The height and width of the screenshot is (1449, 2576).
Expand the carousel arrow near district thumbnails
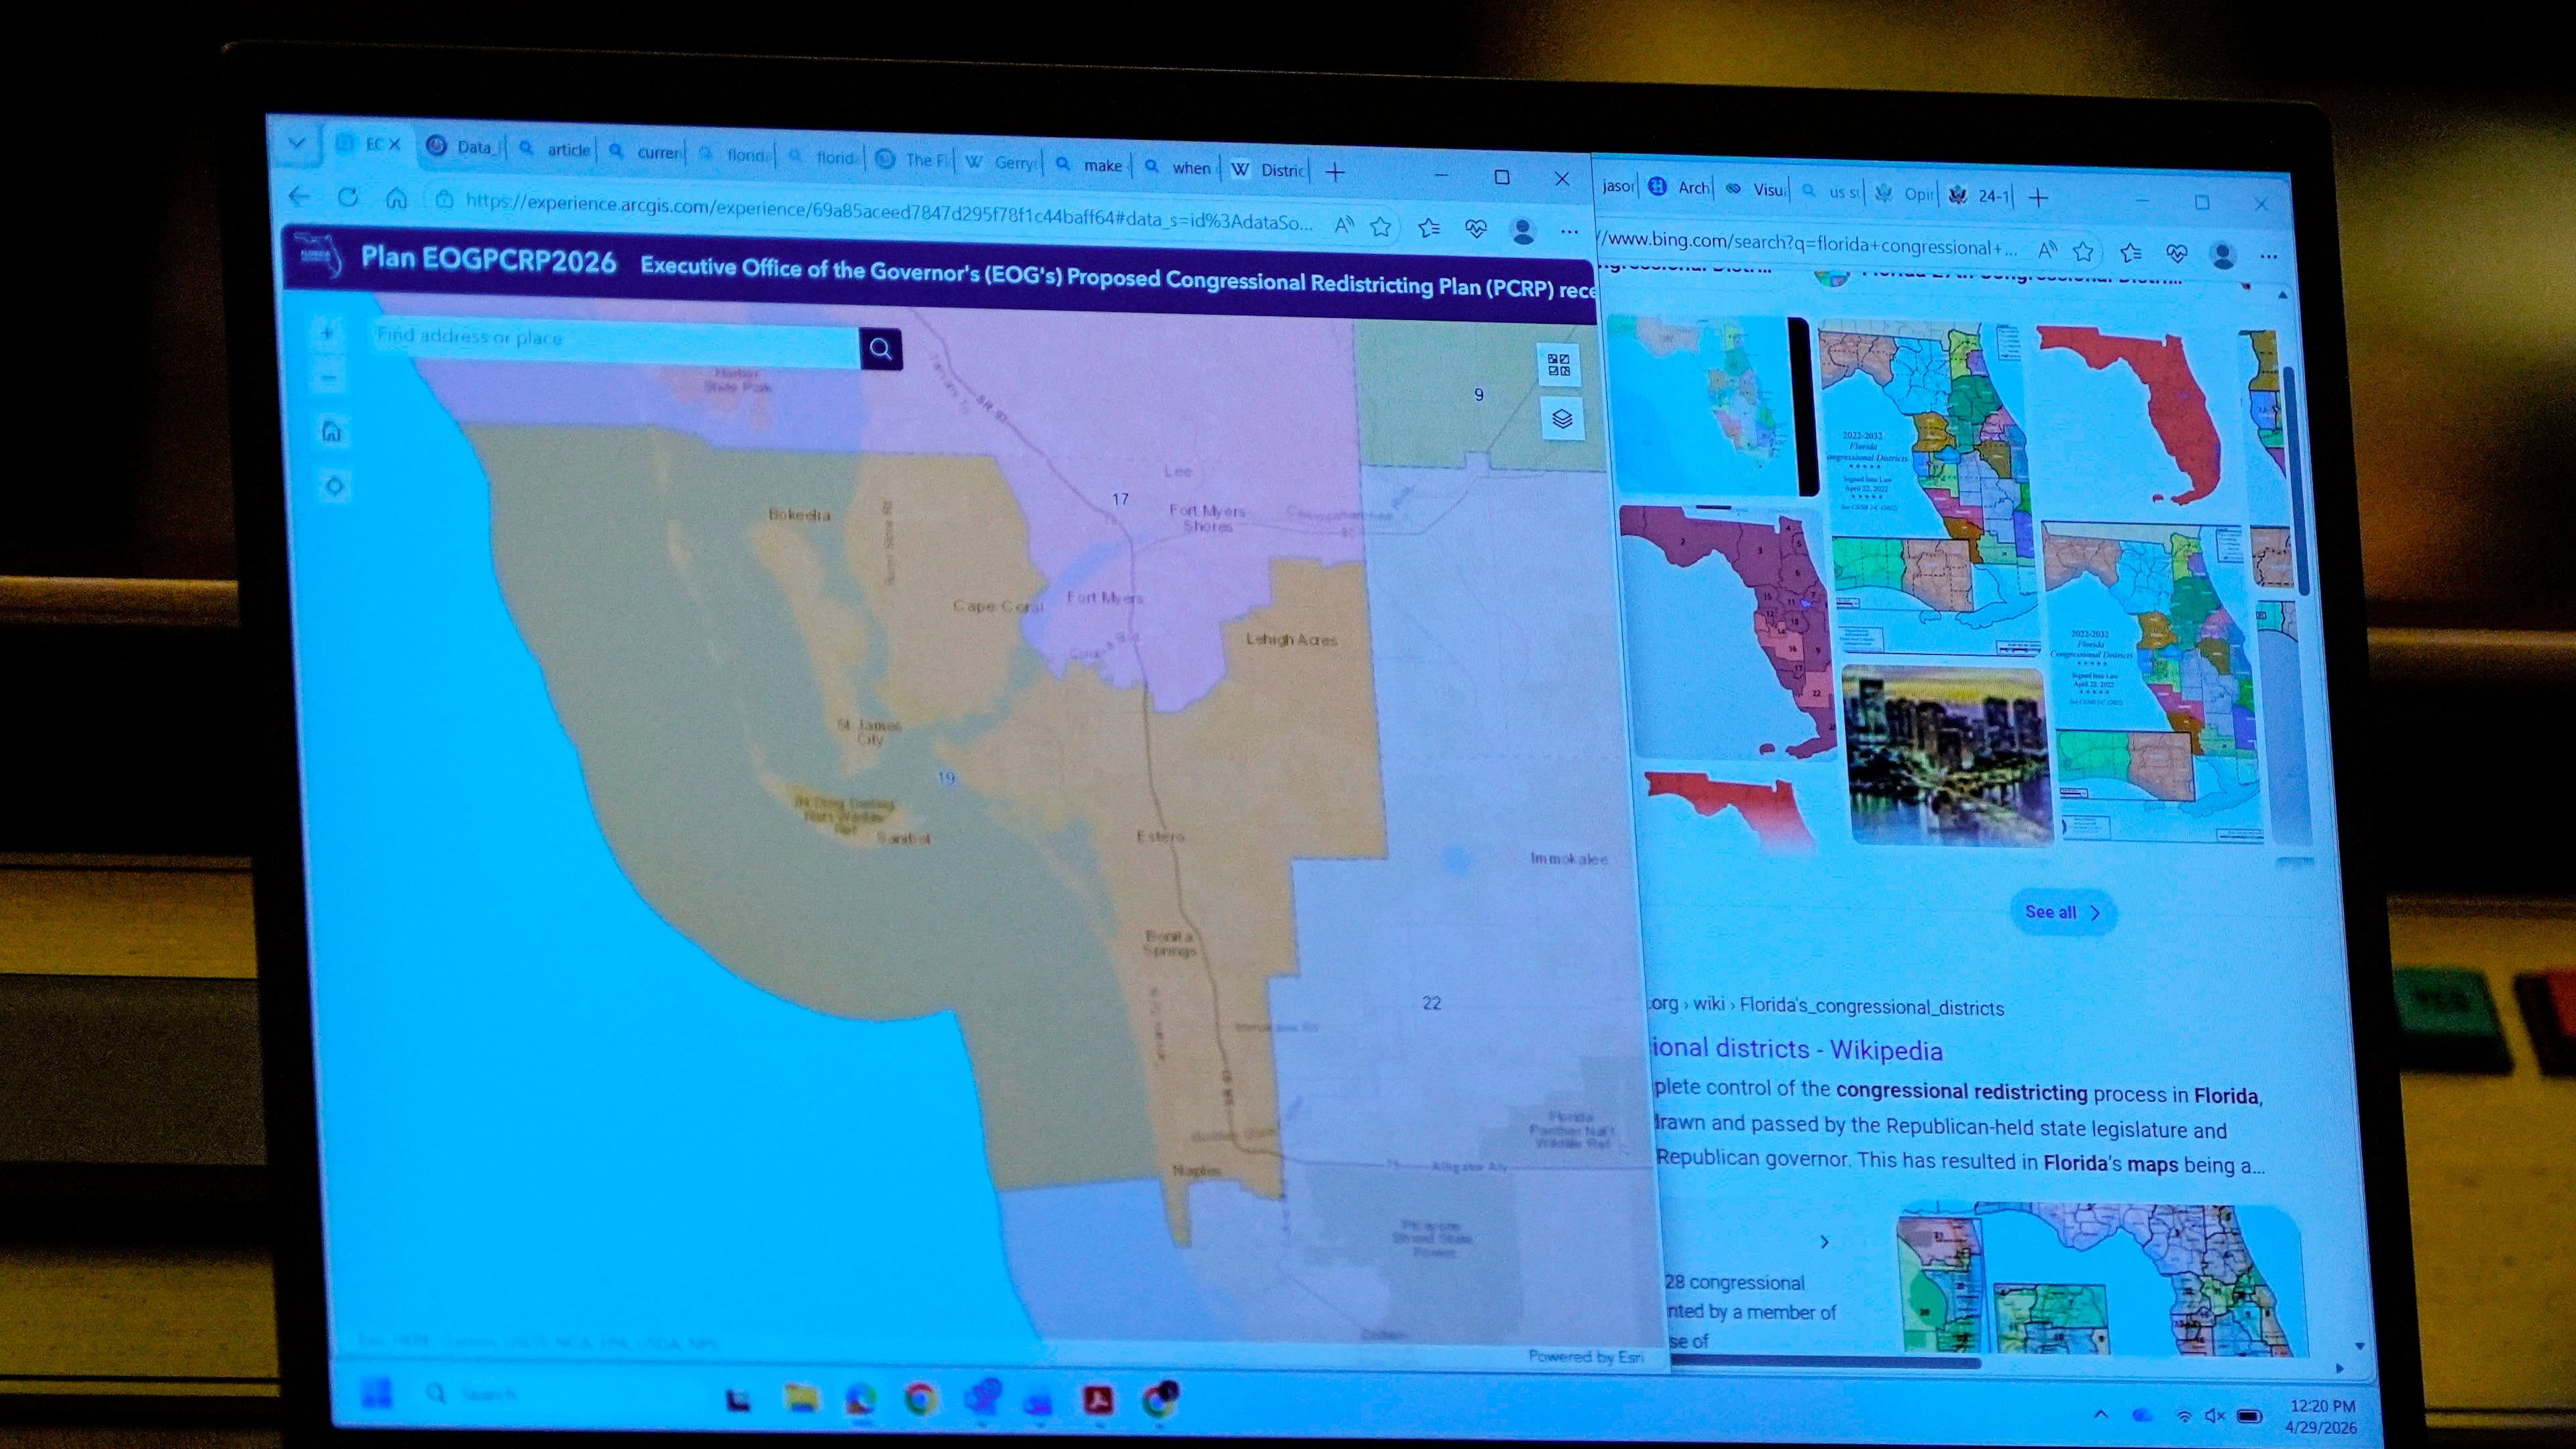point(1824,1241)
